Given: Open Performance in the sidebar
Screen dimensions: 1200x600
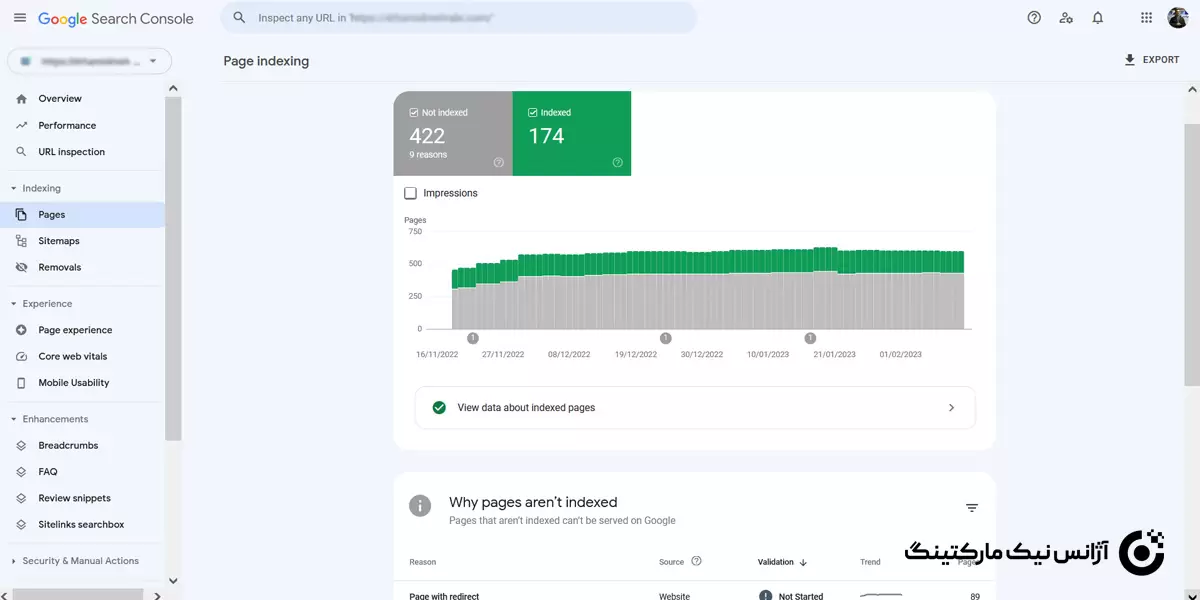Looking at the screenshot, I should [67, 126].
